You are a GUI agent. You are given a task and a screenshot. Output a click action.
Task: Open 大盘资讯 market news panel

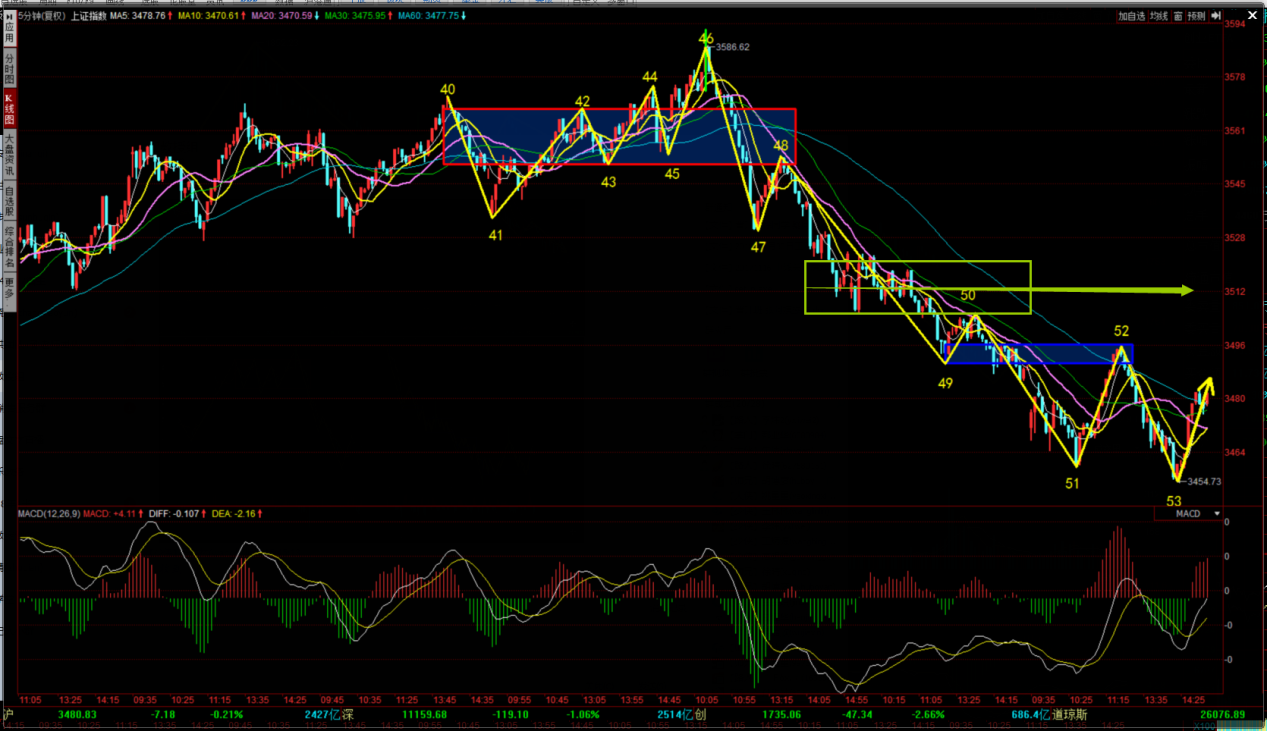coord(9,155)
